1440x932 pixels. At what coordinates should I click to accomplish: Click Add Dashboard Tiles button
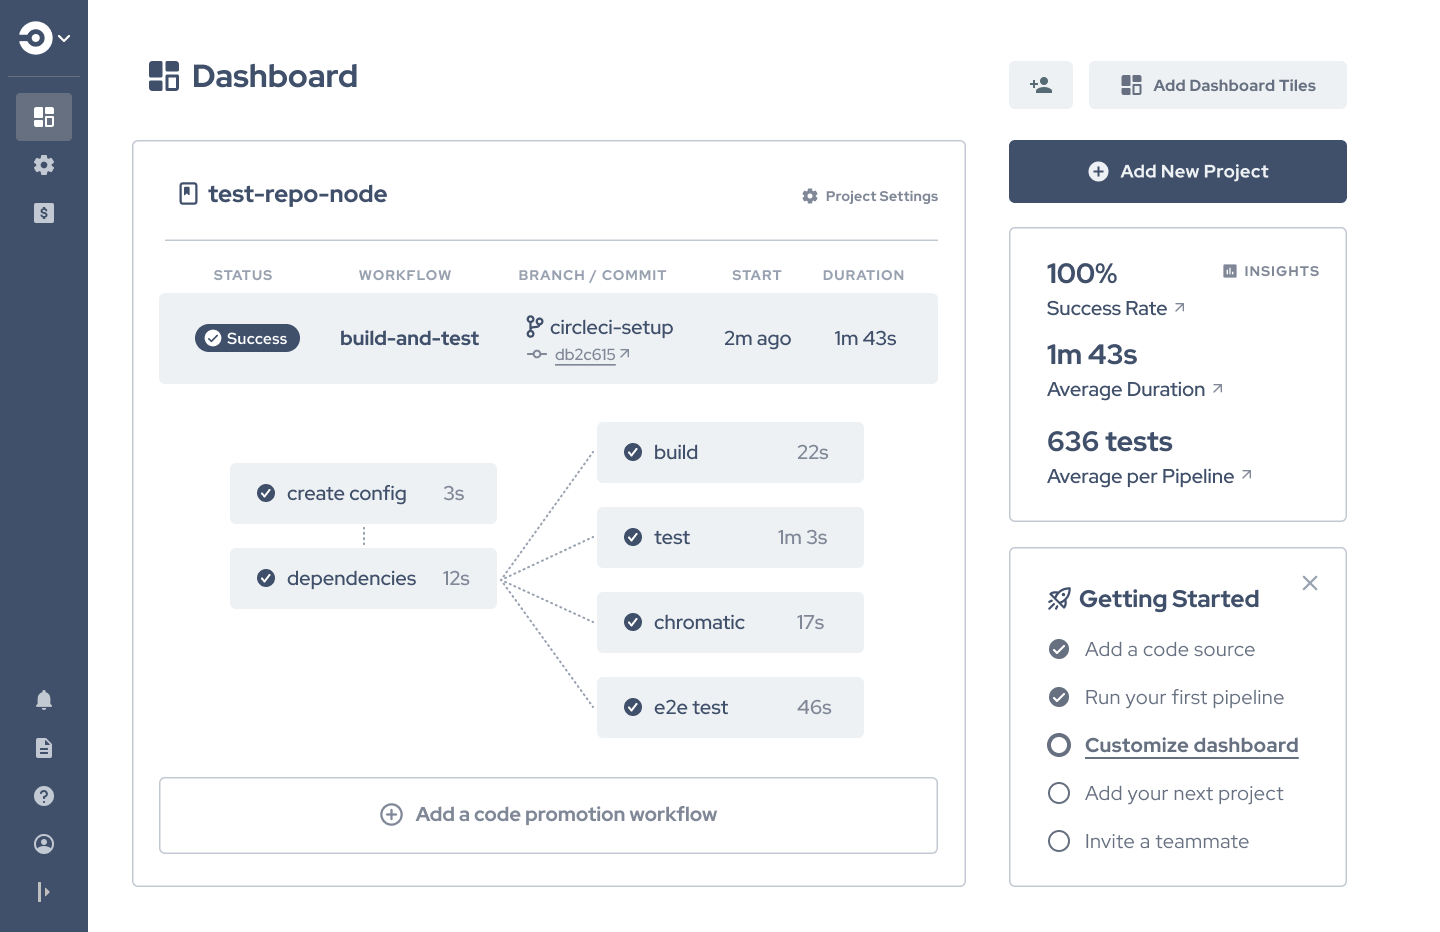1217,85
